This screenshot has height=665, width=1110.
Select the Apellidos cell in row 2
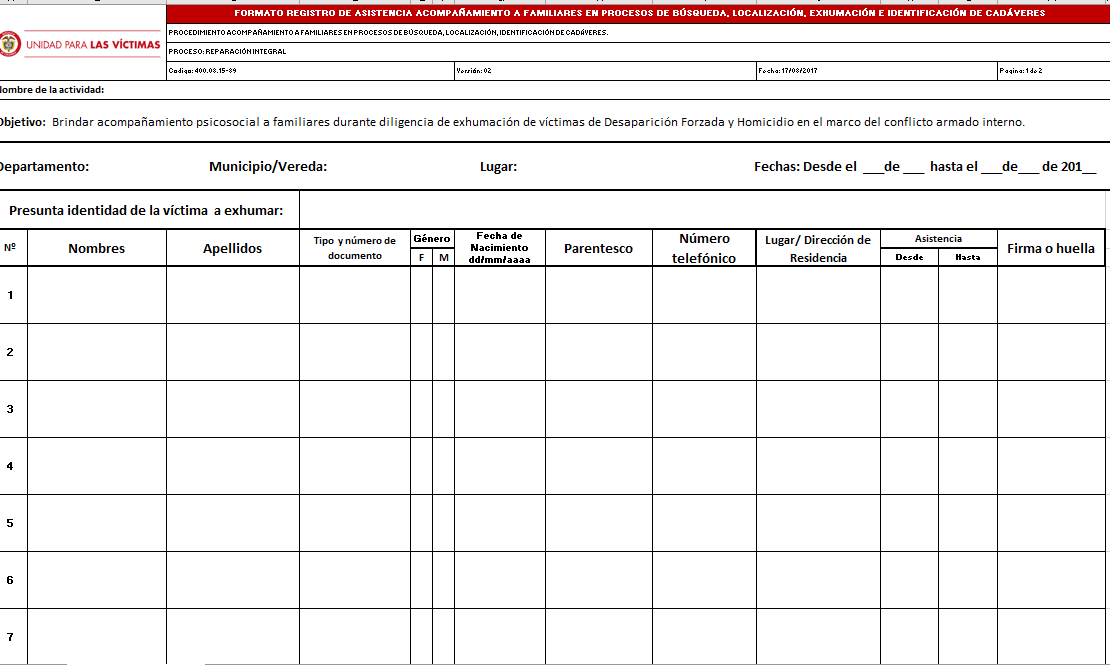click(x=233, y=352)
